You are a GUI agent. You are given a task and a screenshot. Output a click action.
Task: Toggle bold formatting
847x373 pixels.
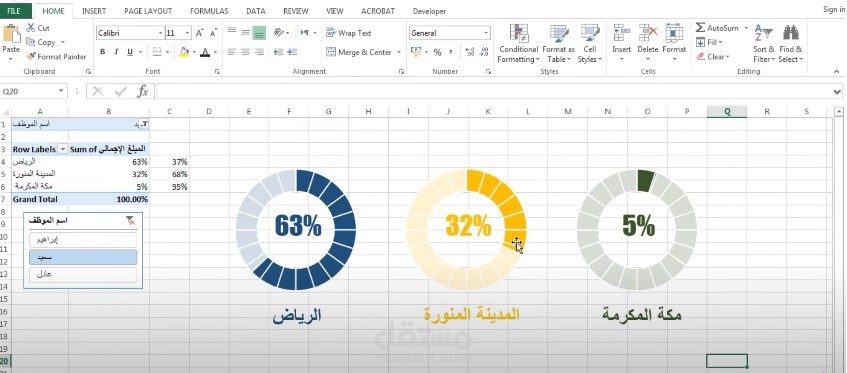point(103,52)
